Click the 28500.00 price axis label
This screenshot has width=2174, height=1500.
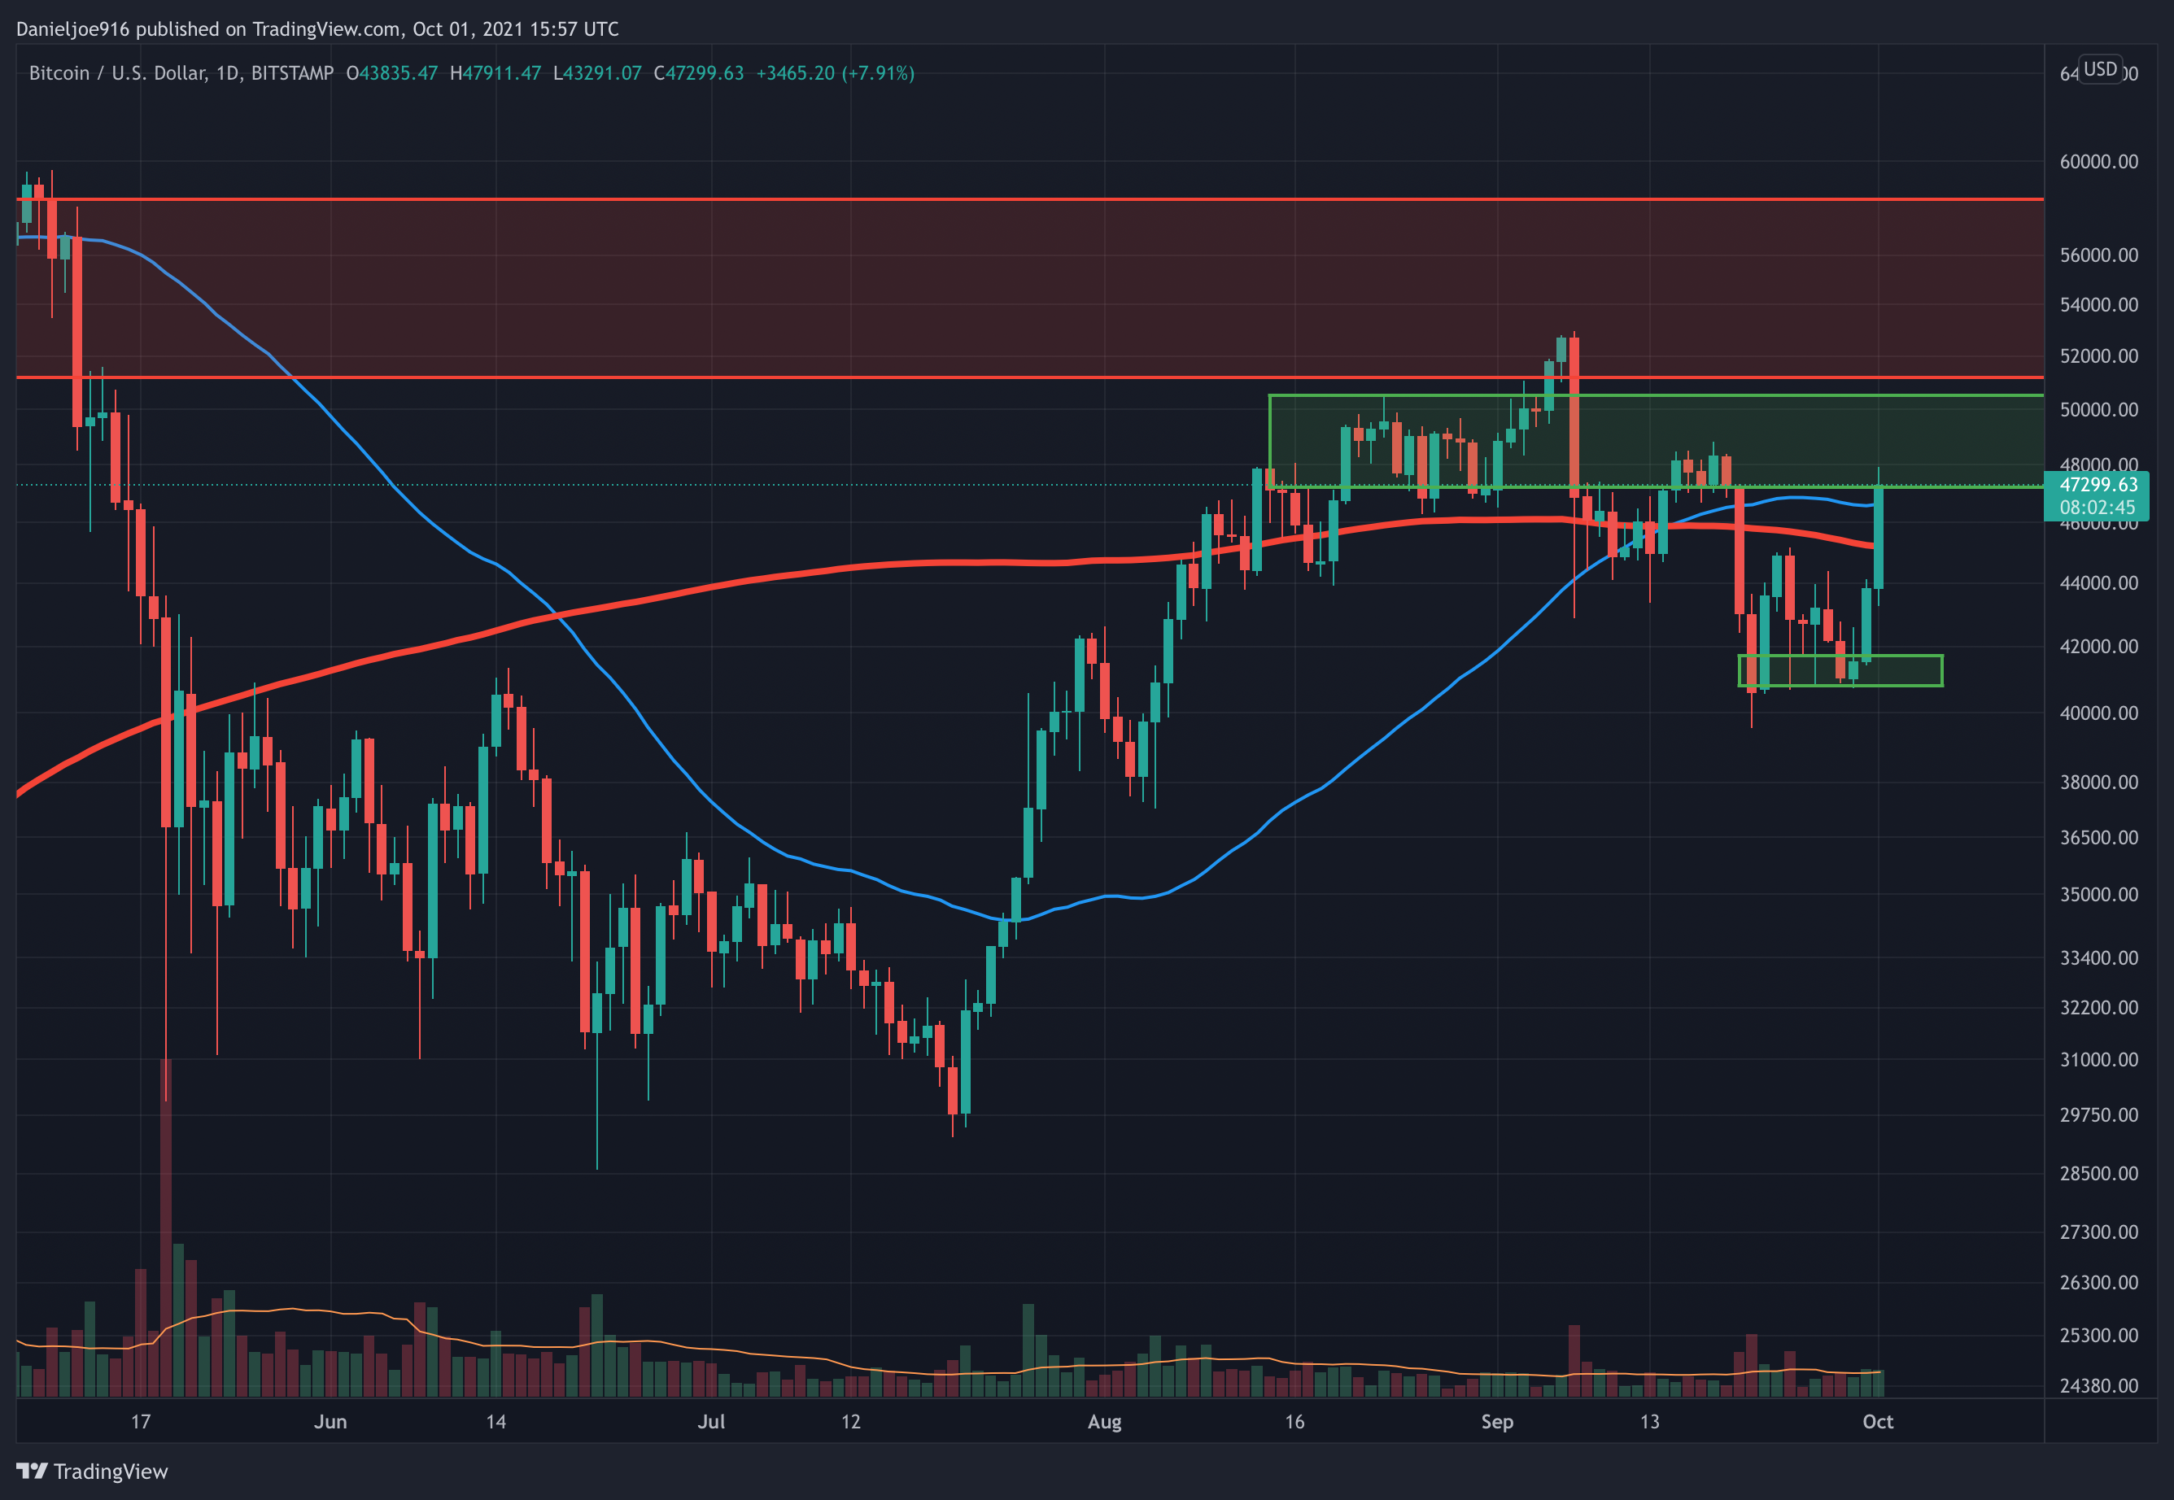click(2099, 1174)
